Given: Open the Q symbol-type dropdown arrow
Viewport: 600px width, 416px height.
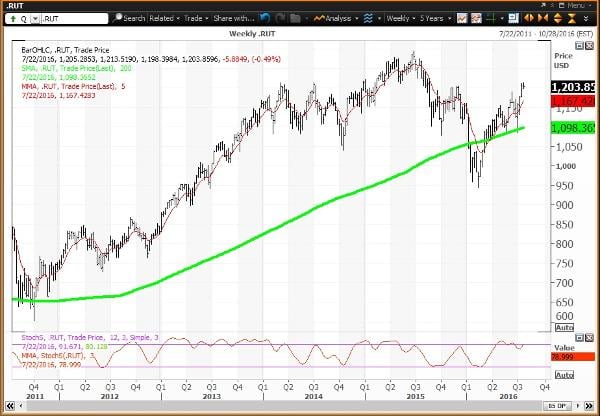Looking at the screenshot, I should pos(35,19).
